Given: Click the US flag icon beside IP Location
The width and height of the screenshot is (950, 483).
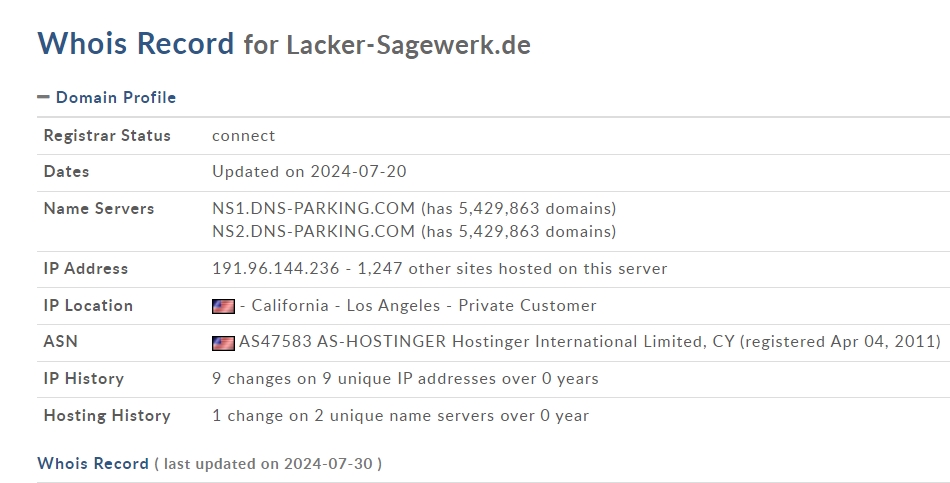Looking at the screenshot, I should pos(223,306).
